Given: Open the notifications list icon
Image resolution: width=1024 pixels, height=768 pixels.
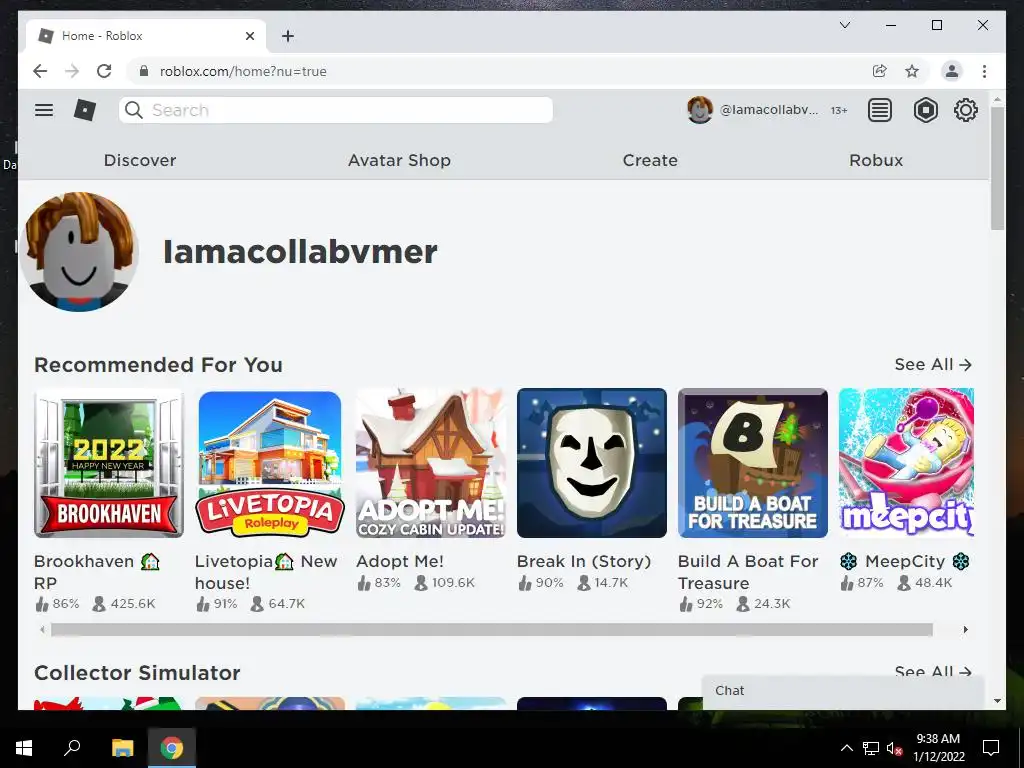Looking at the screenshot, I should (880, 110).
